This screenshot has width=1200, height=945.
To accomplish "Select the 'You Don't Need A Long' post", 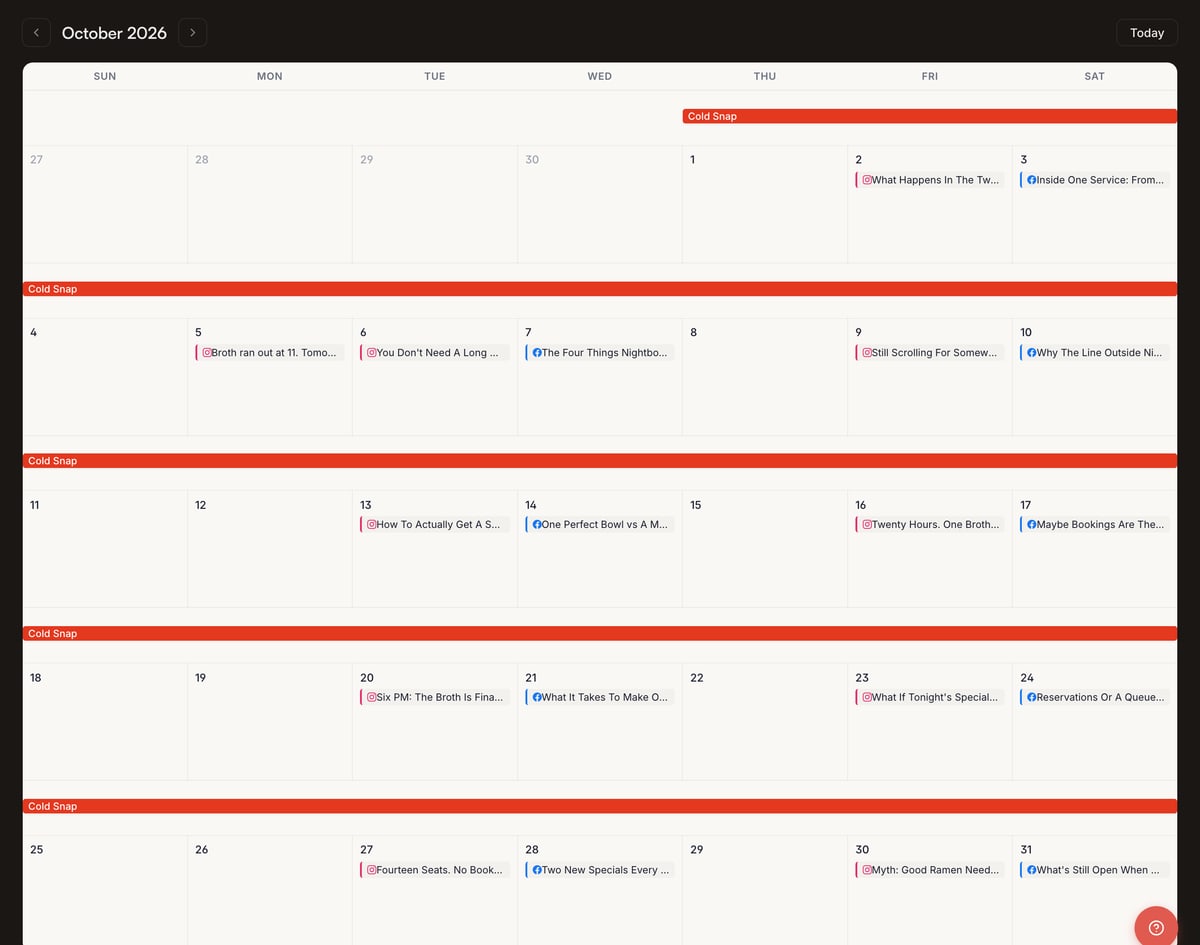I will pyautogui.click(x=435, y=353).
